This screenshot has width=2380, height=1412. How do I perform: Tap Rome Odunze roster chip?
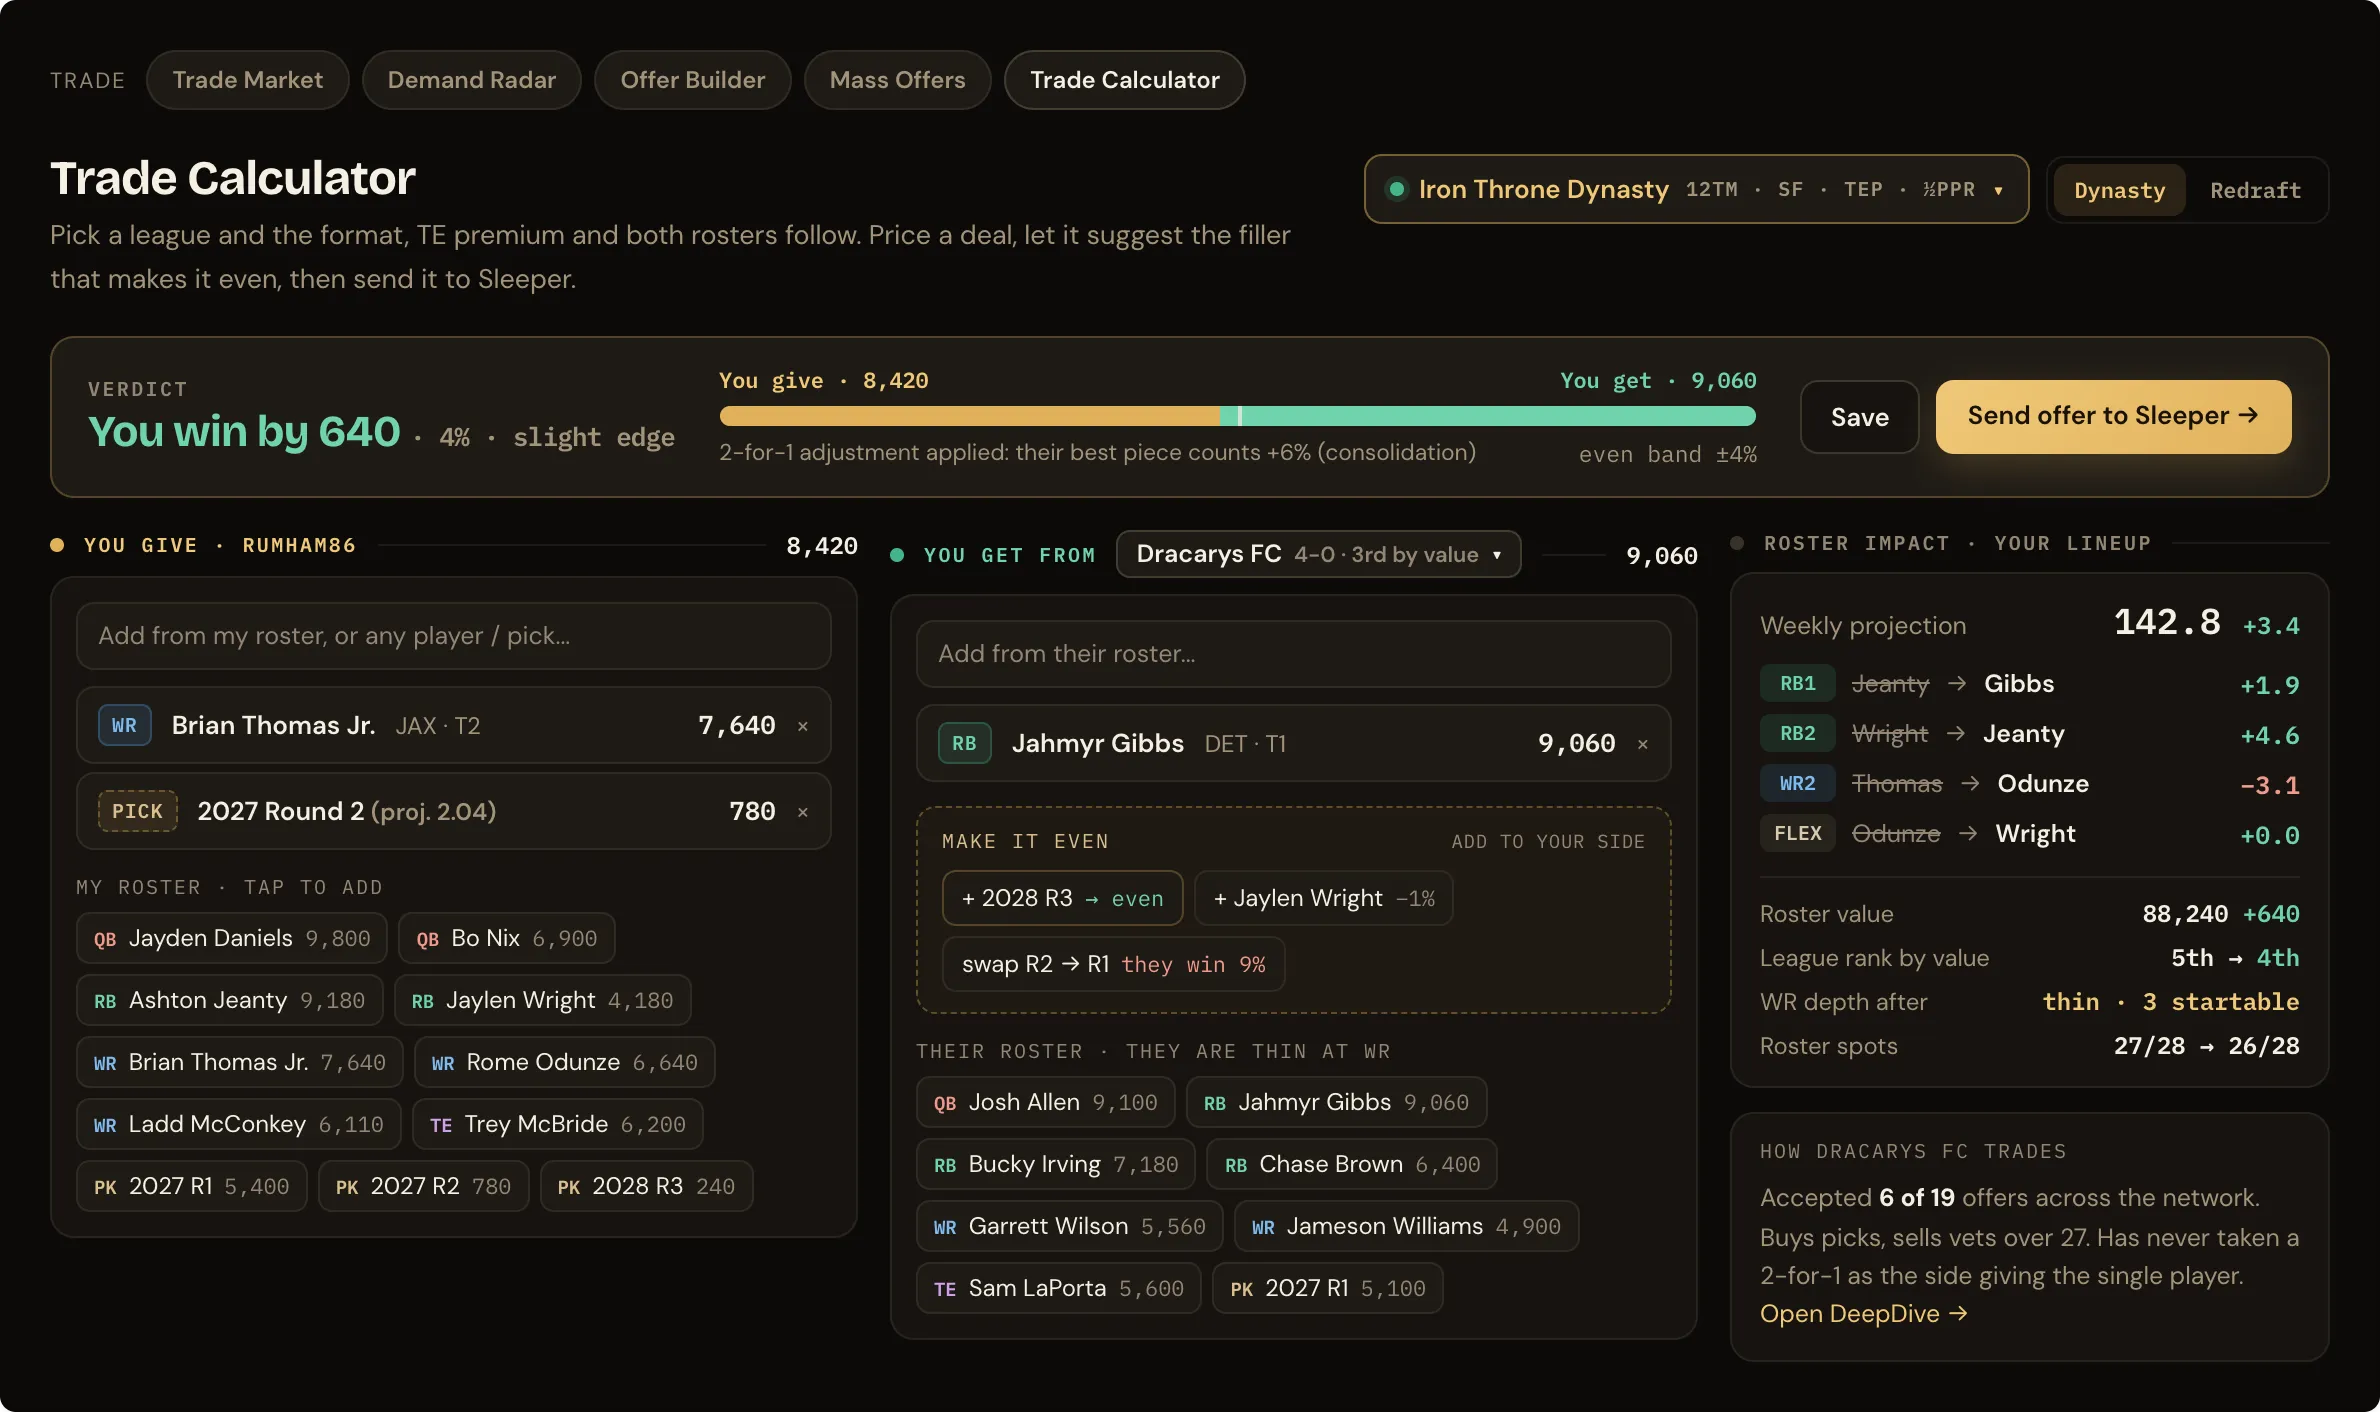[565, 1062]
